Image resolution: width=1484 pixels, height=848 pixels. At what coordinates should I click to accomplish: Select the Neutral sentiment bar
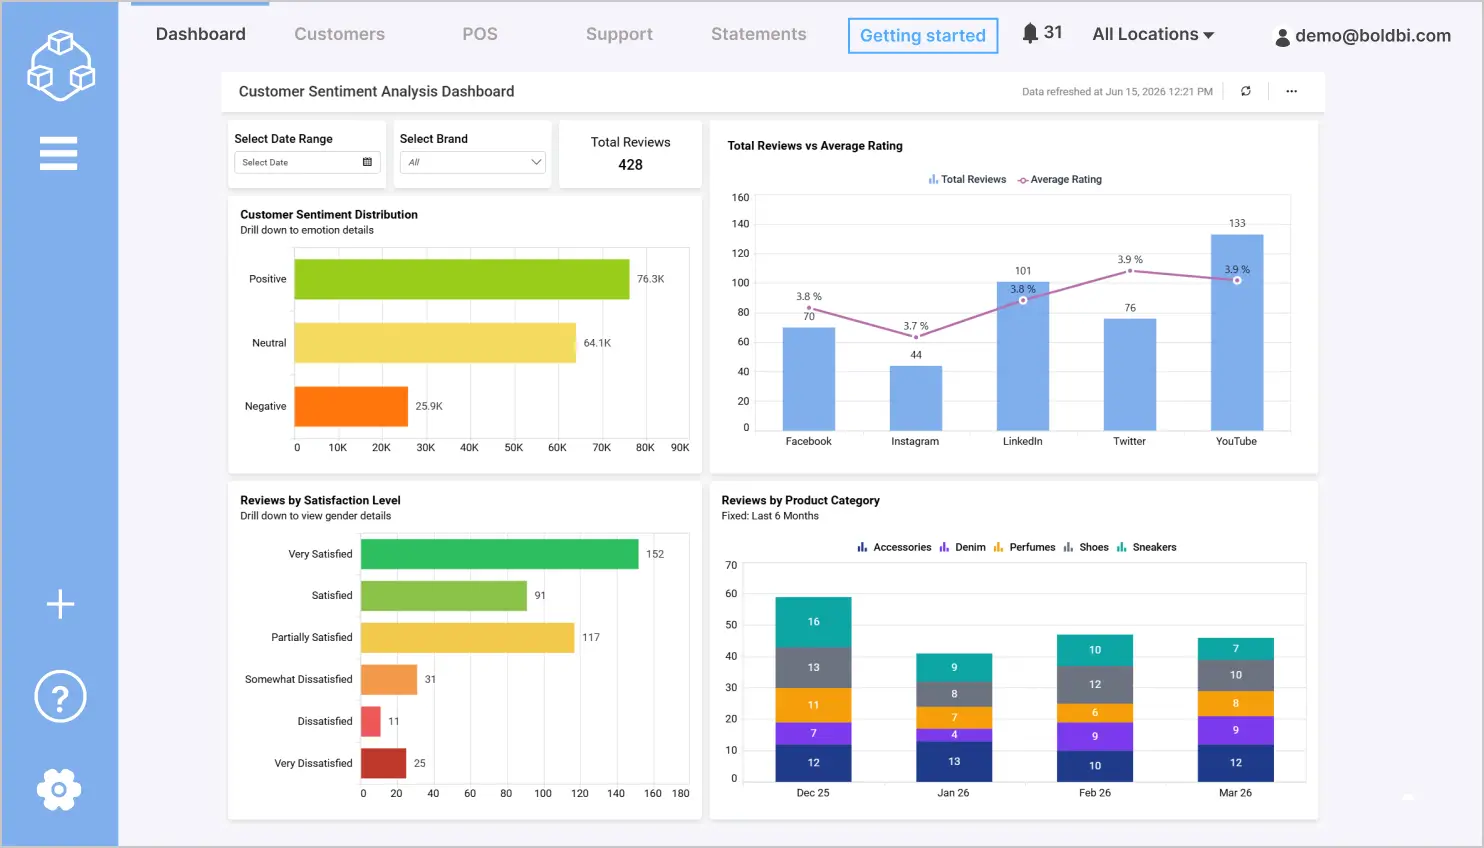(x=435, y=343)
